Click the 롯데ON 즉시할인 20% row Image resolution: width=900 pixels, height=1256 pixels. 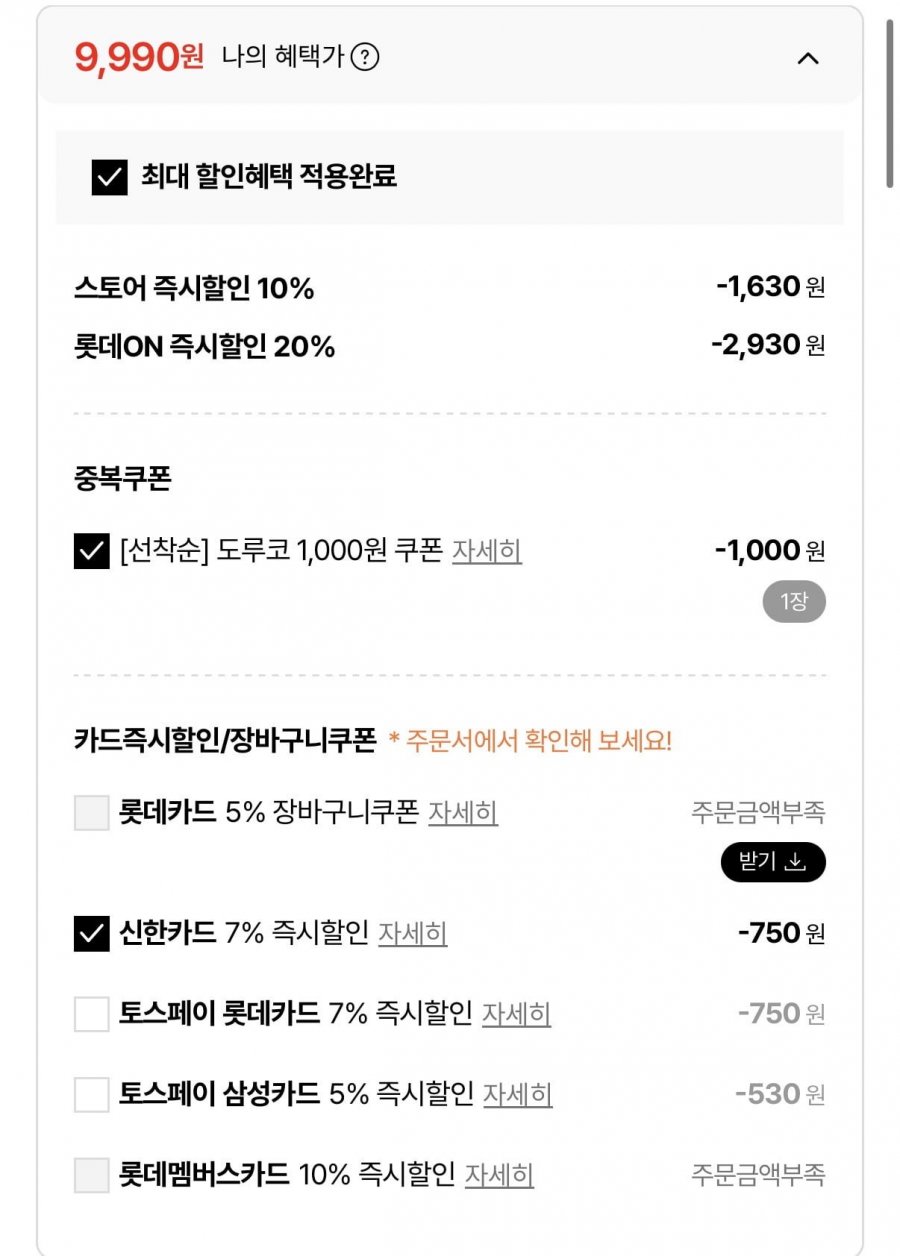(x=204, y=347)
